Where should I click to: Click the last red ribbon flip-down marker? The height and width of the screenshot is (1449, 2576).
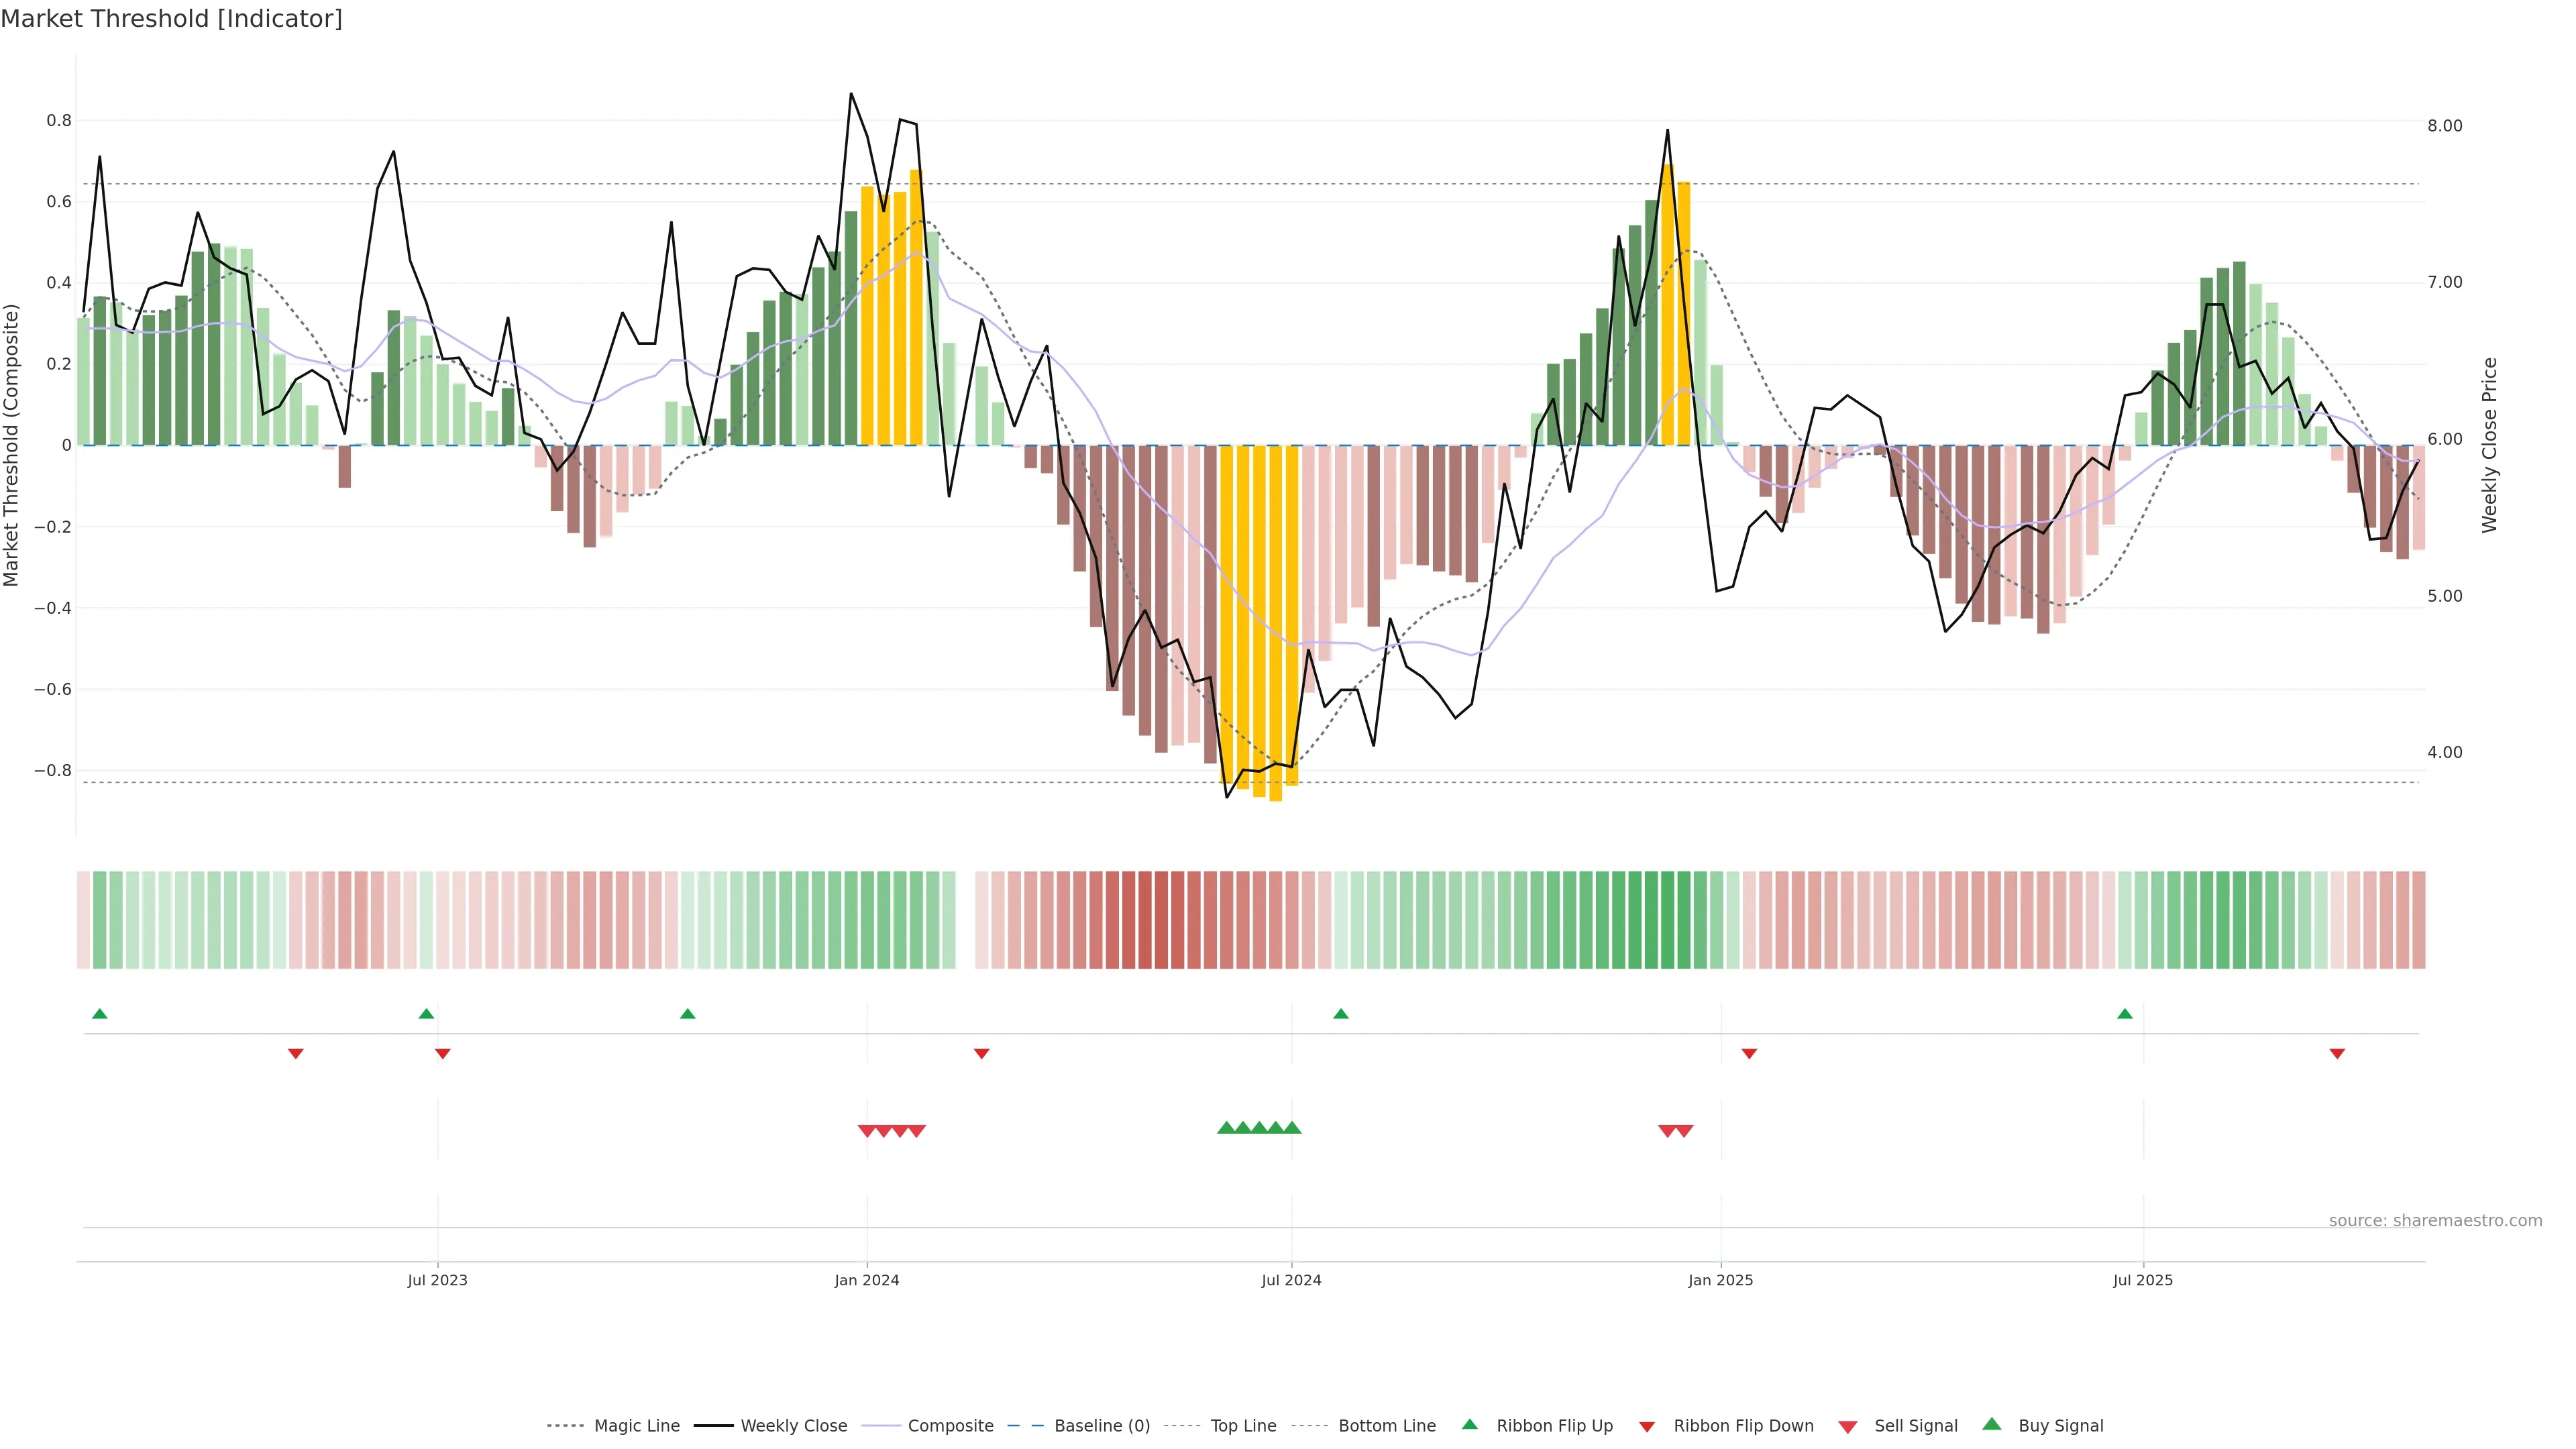pos(2337,1054)
